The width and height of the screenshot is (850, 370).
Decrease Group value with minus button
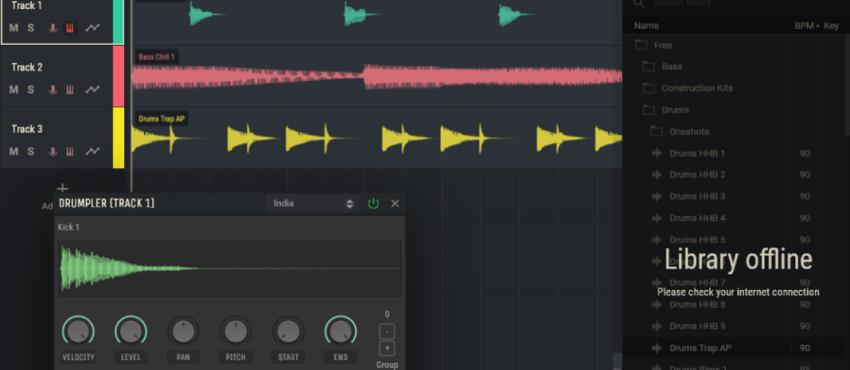pos(387,331)
